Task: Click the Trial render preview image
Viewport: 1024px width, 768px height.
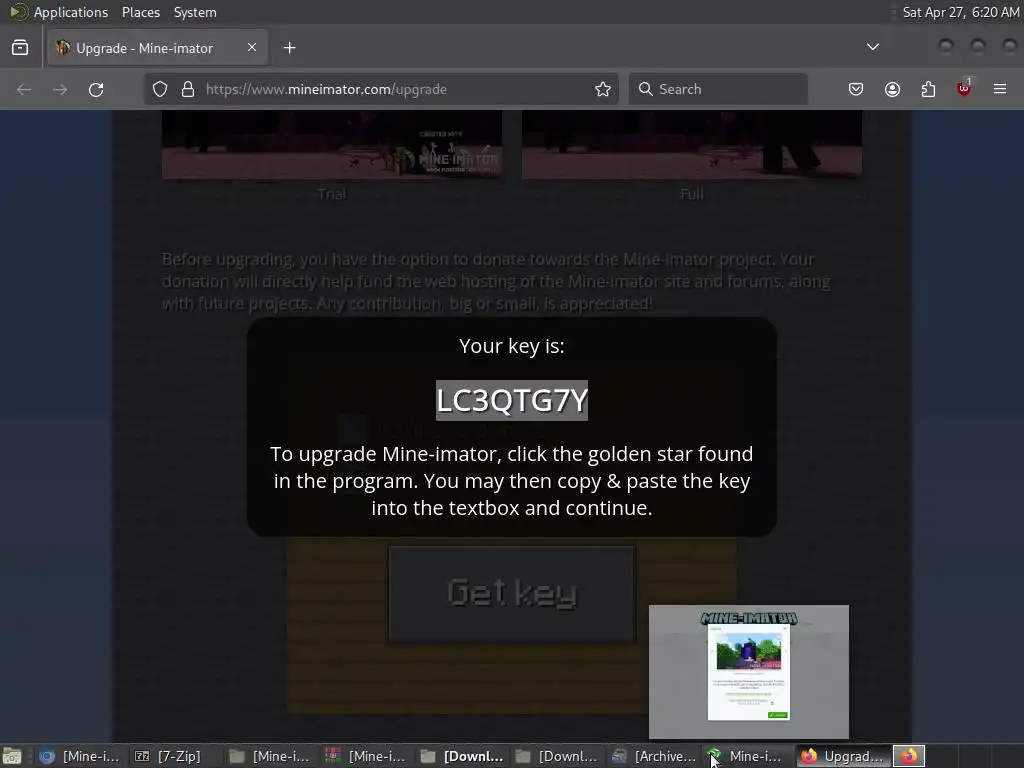Action: point(332,144)
